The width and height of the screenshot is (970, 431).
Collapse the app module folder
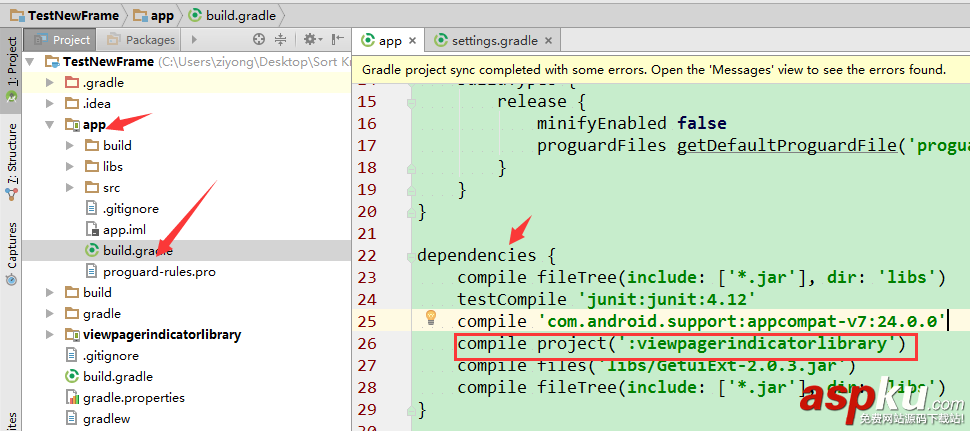50,124
